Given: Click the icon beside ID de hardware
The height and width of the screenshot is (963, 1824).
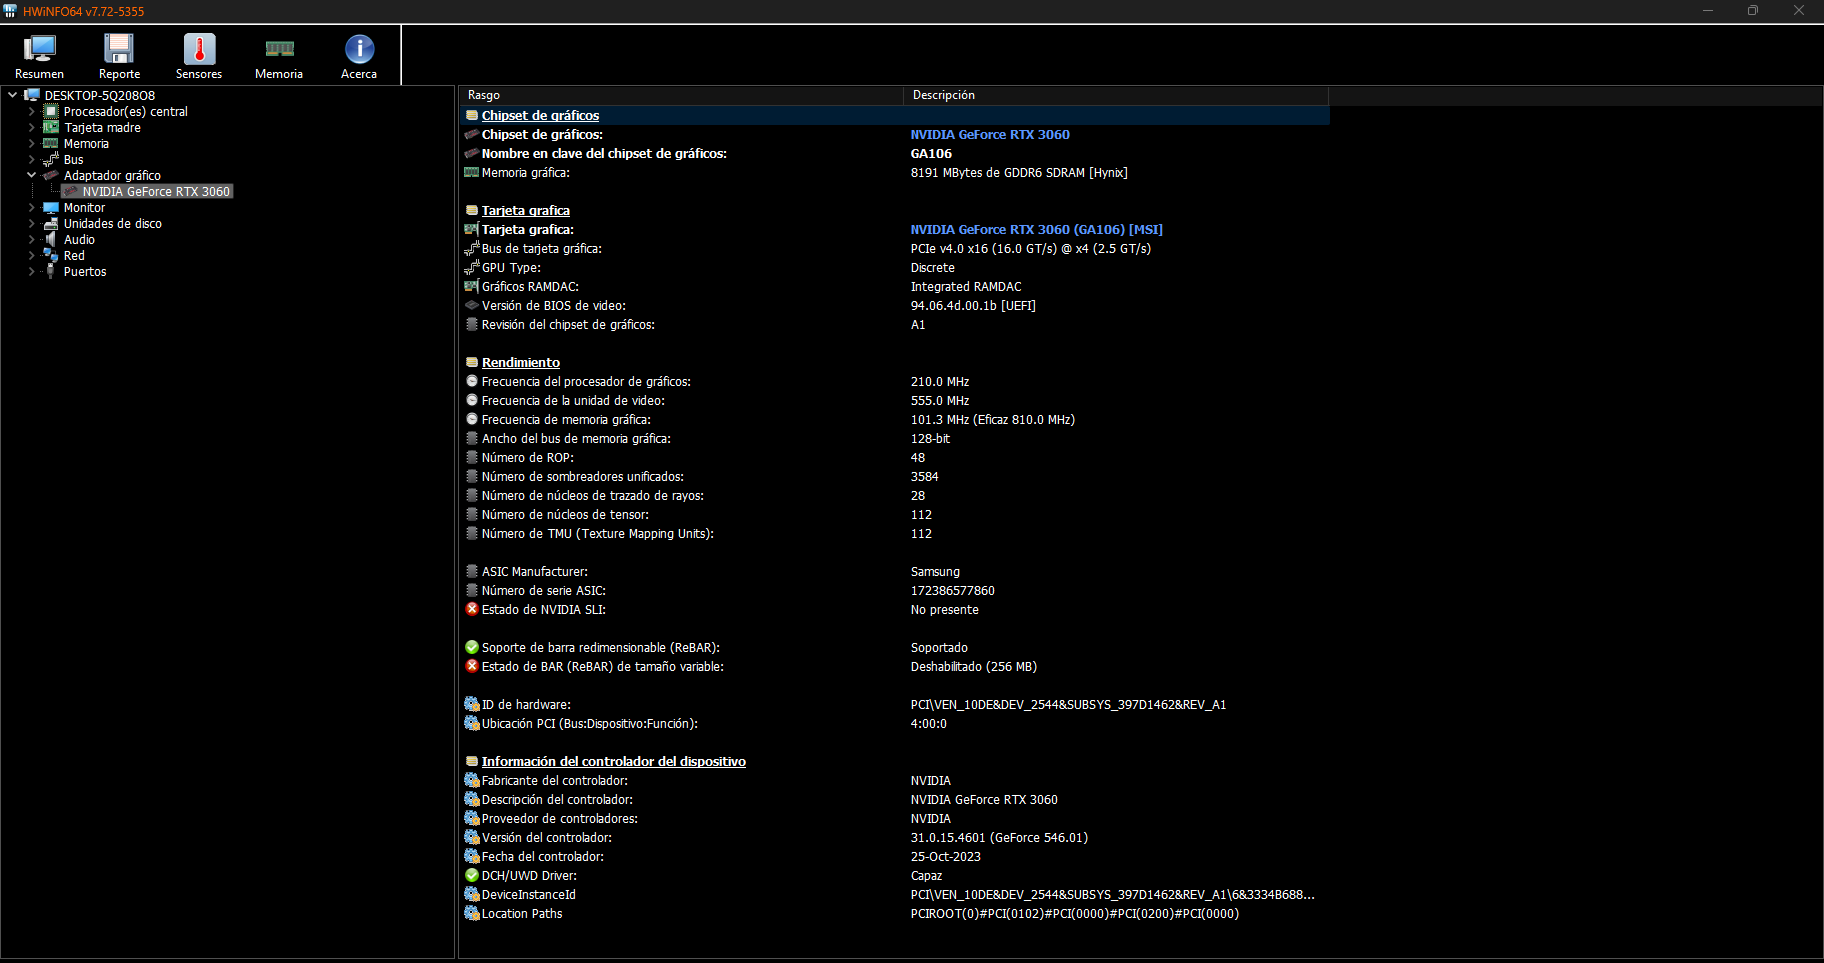Looking at the screenshot, I should [472, 704].
